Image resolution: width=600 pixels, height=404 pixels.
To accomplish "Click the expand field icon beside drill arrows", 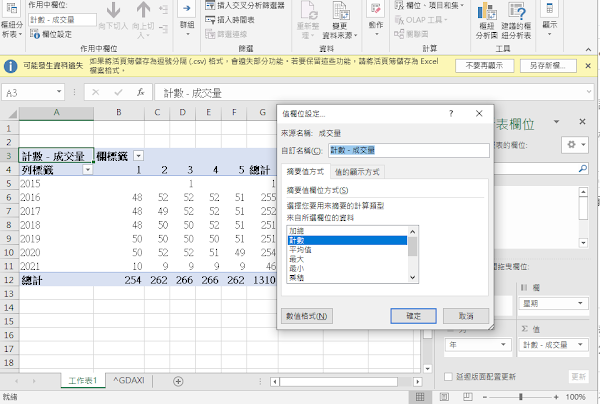I will (x=163, y=10).
